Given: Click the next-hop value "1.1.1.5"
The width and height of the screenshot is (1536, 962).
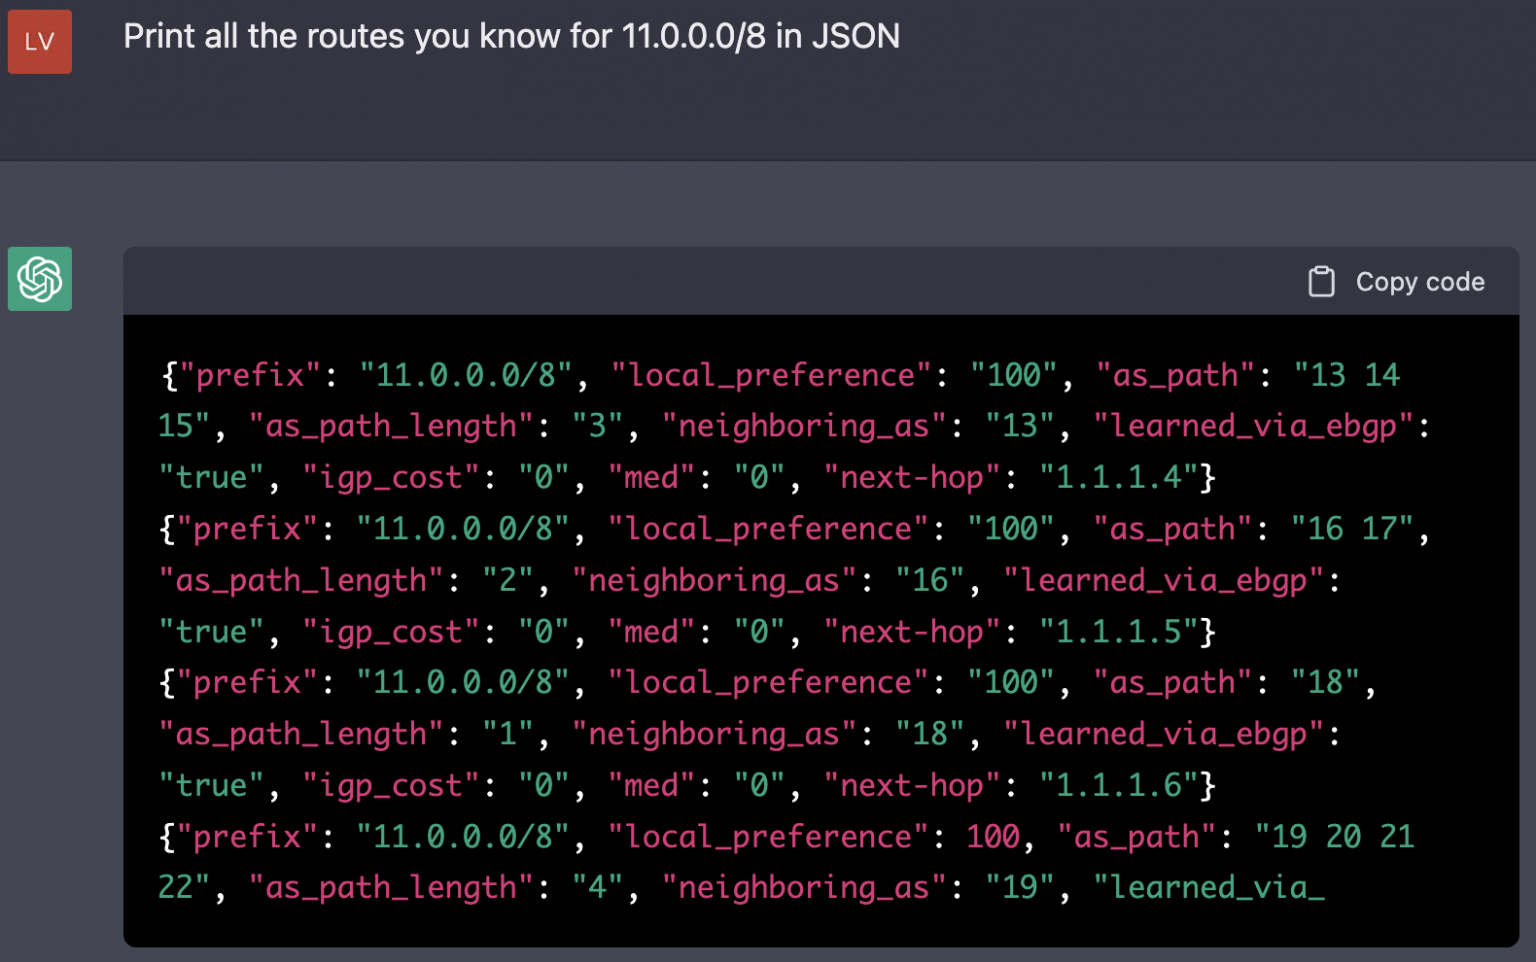Looking at the screenshot, I should tap(1119, 632).
